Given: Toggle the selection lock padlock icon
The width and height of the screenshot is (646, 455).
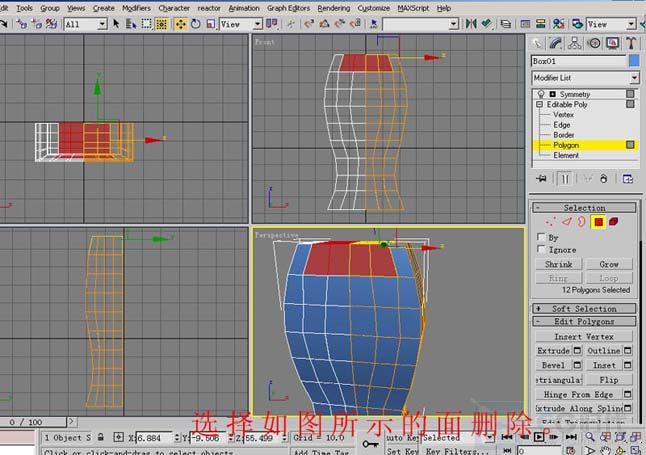Looking at the screenshot, I should [x=101, y=437].
